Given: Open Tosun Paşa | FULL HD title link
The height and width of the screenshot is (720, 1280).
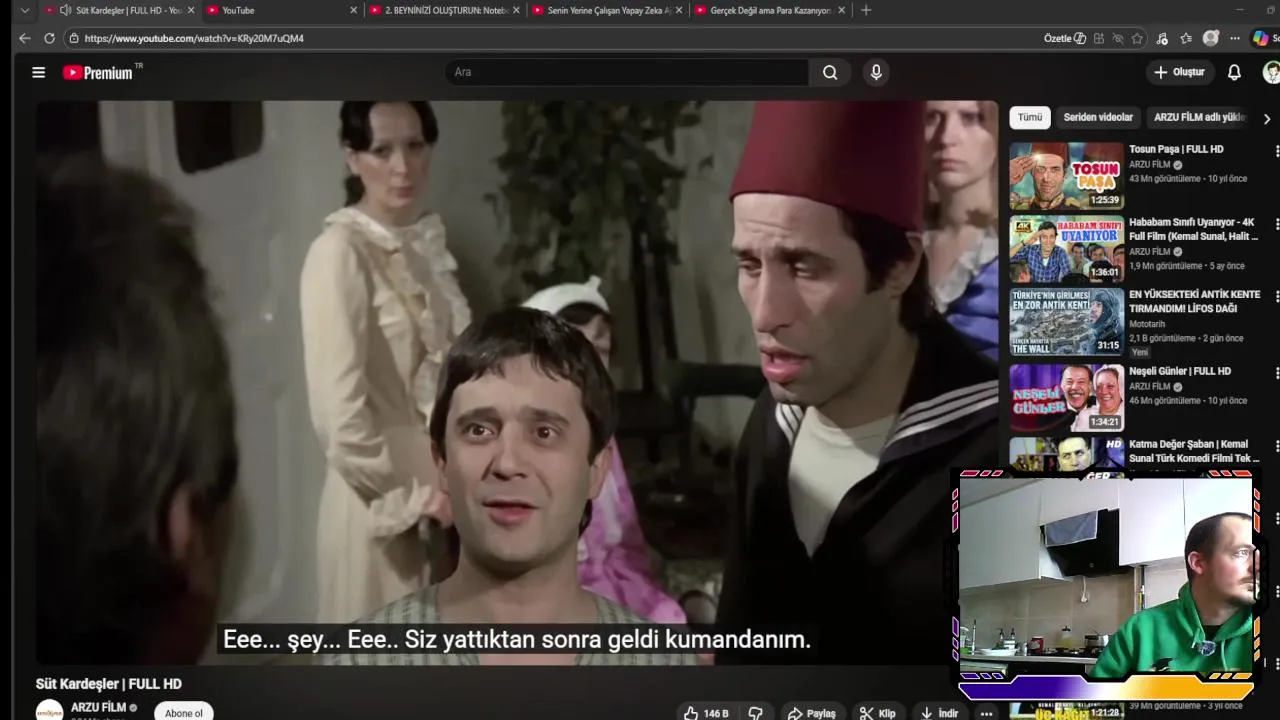Looking at the screenshot, I should point(1176,149).
